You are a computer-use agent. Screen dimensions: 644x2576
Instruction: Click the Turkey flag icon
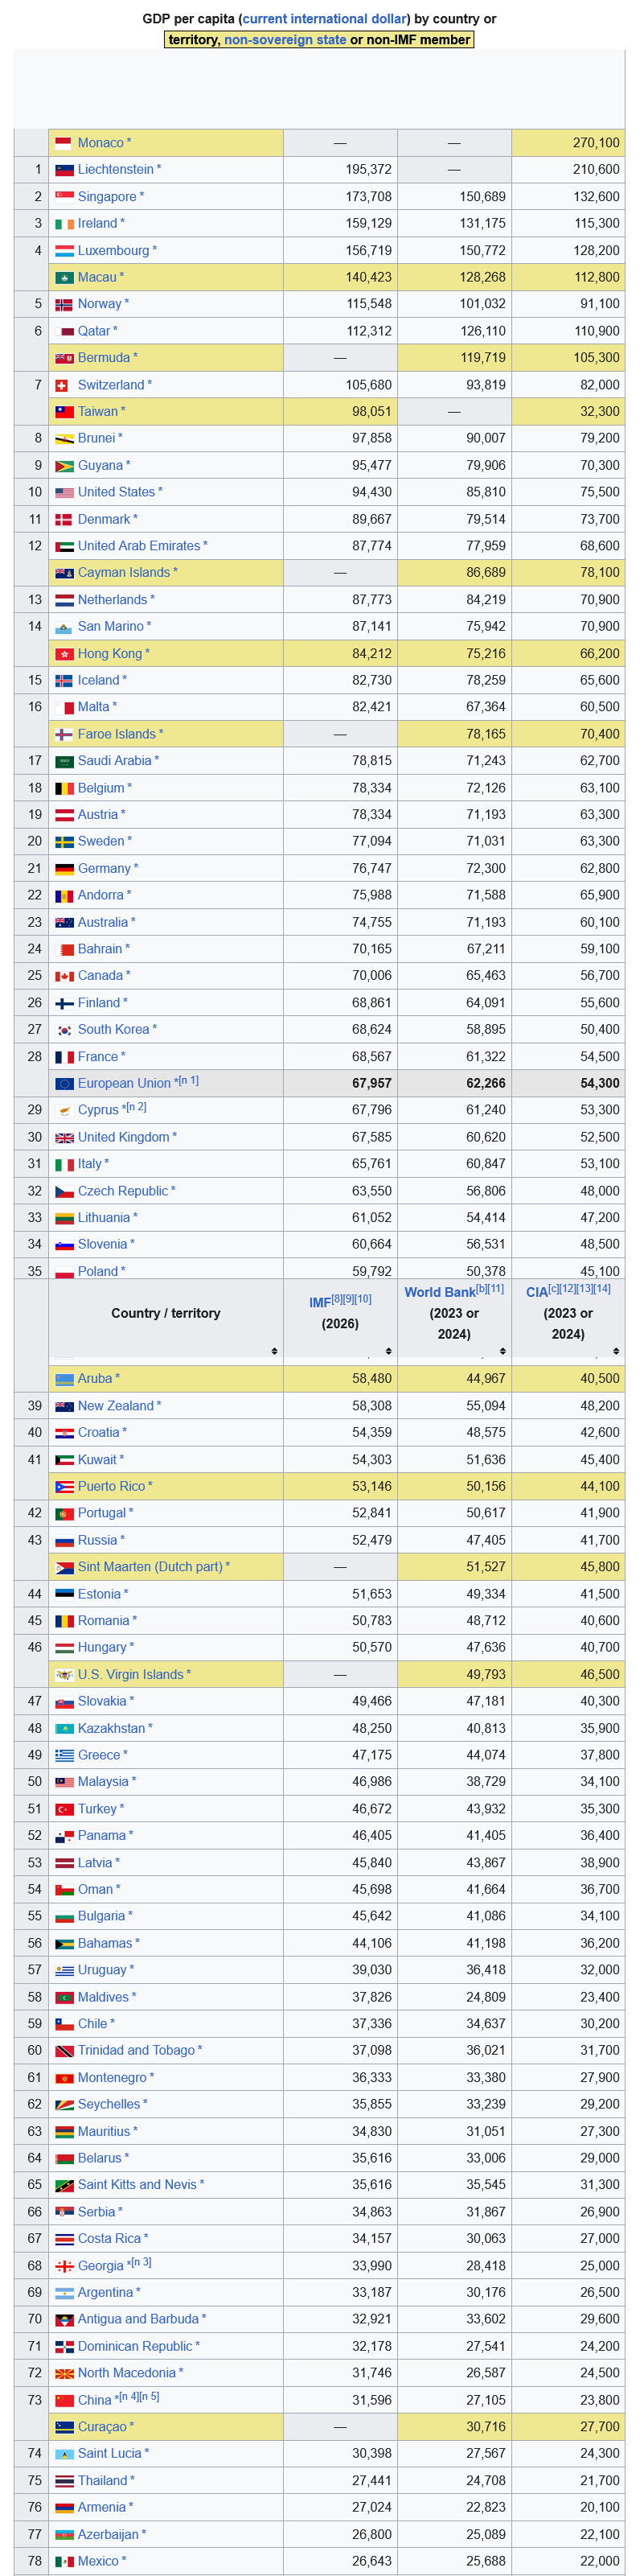64,1809
